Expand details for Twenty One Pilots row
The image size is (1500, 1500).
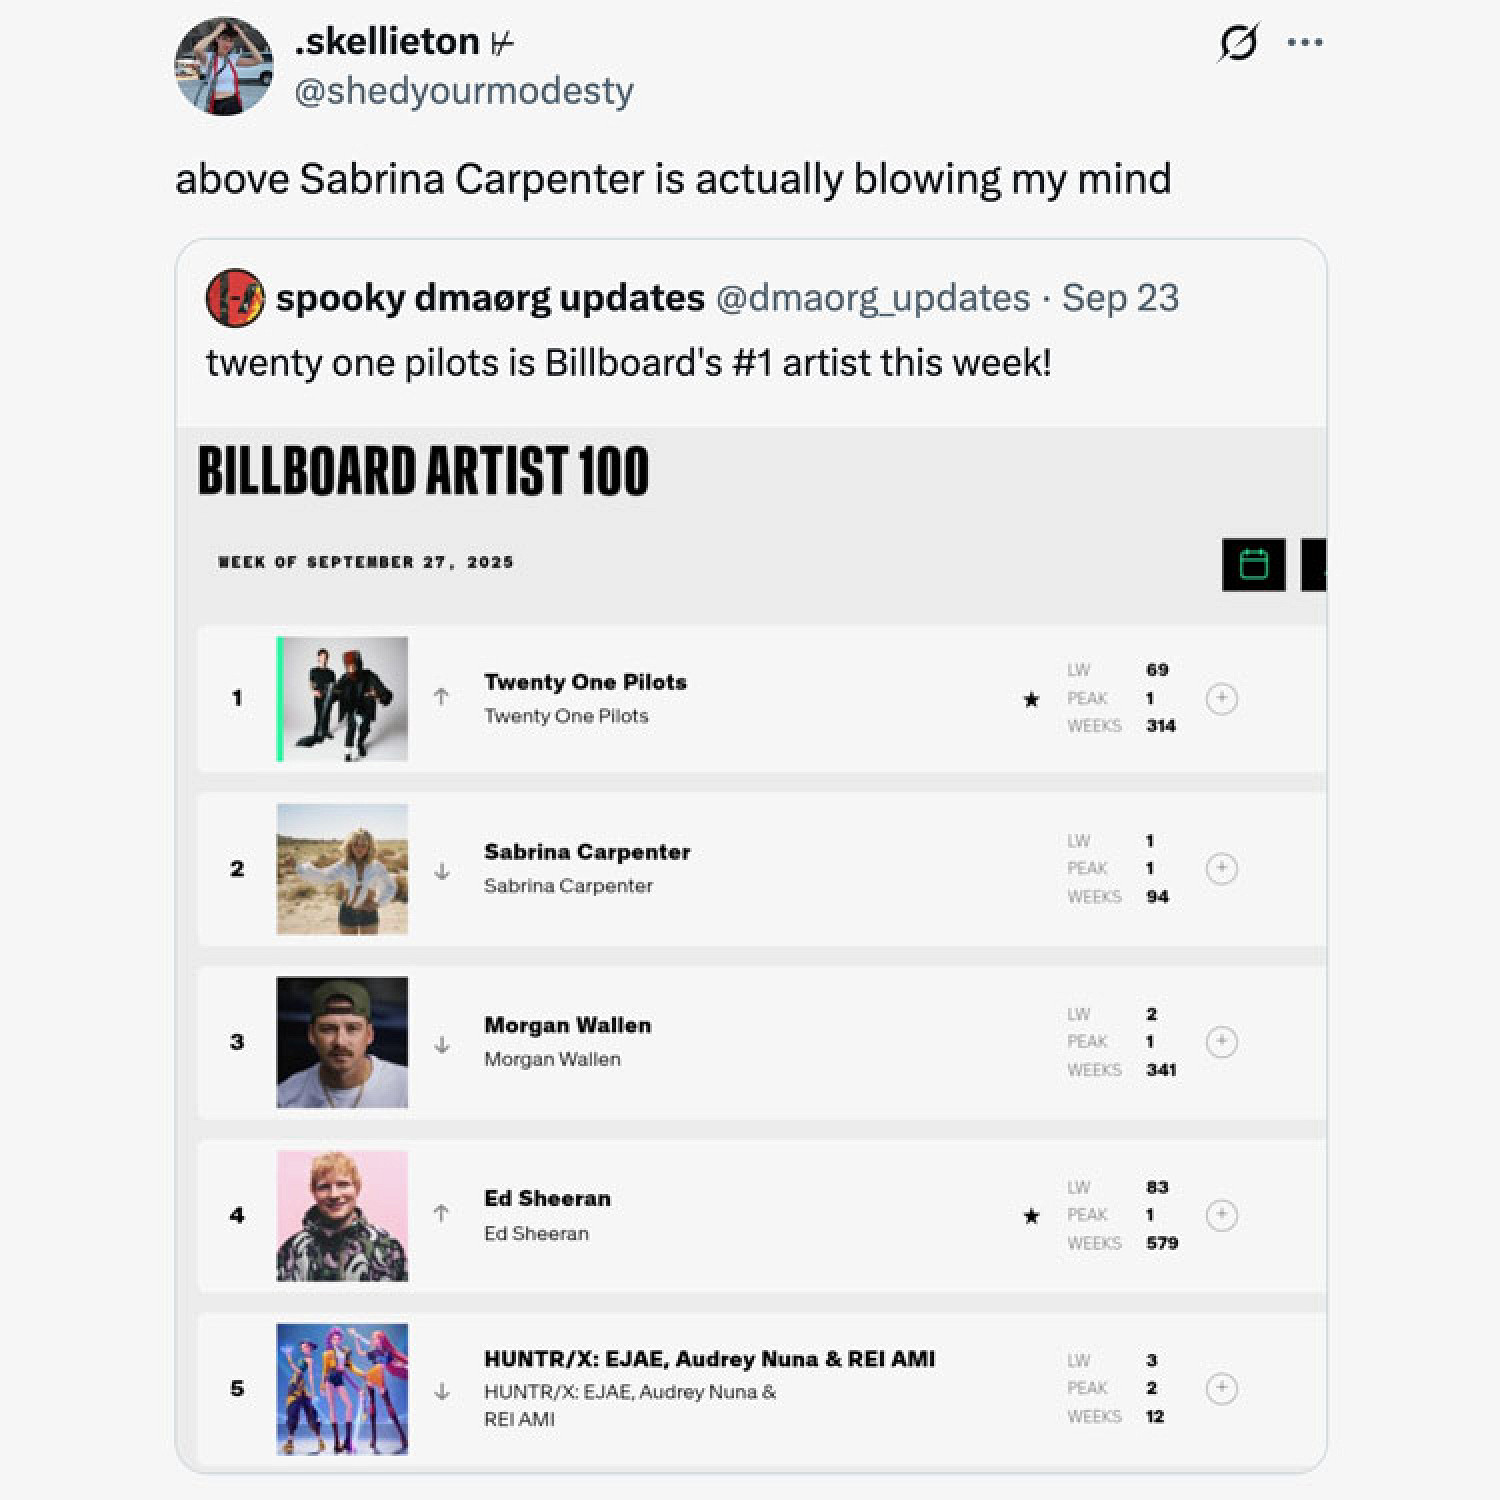click(1221, 698)
